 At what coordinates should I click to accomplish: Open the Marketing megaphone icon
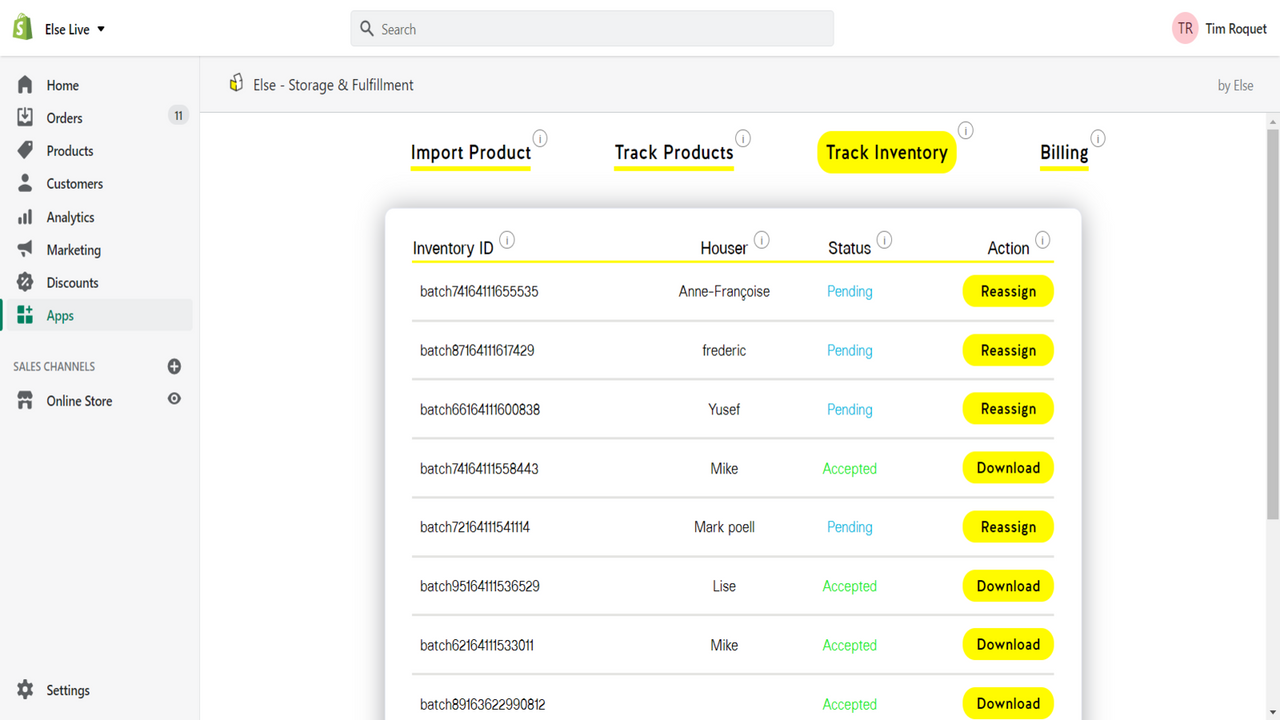27,249
